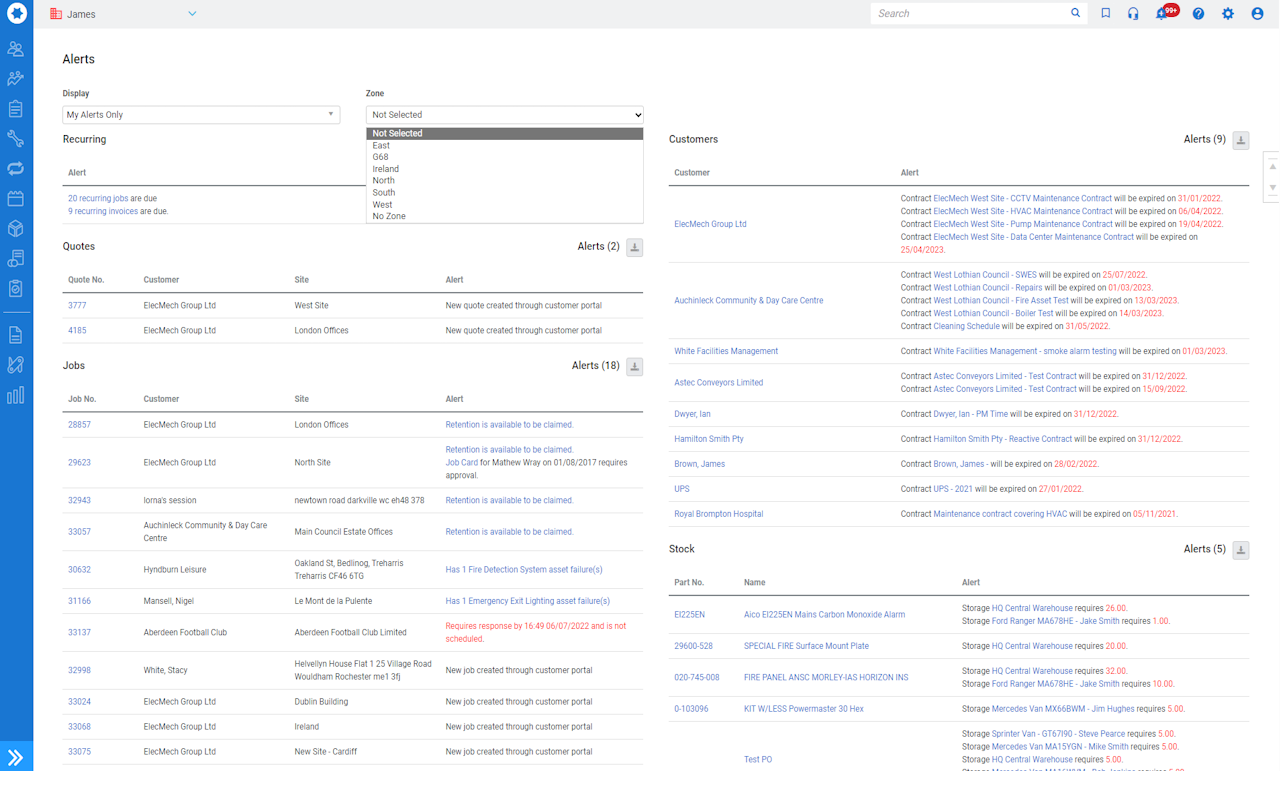Open Auchinleck Community & Day Care Centre customer link

[749, 301]
